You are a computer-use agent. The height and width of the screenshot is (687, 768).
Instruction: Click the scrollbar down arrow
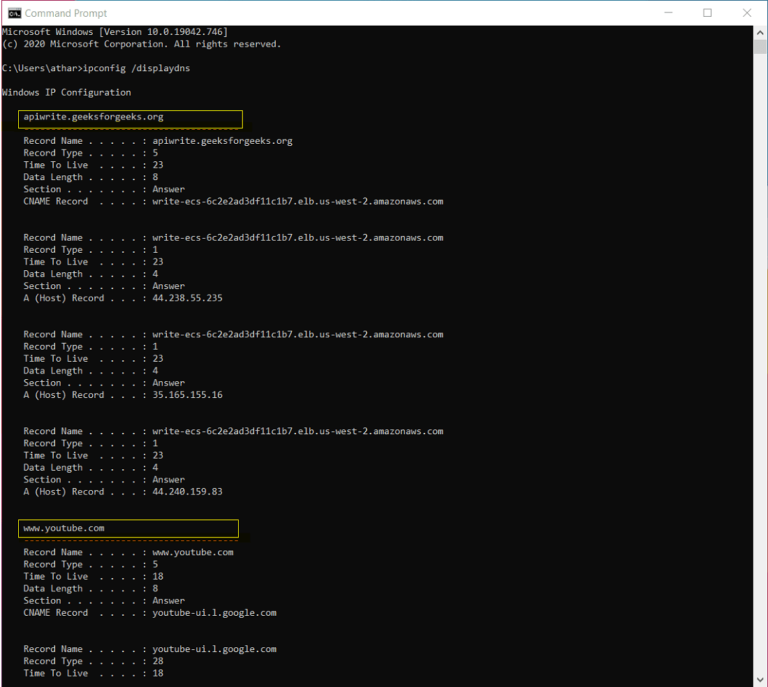tap(760, 680)
